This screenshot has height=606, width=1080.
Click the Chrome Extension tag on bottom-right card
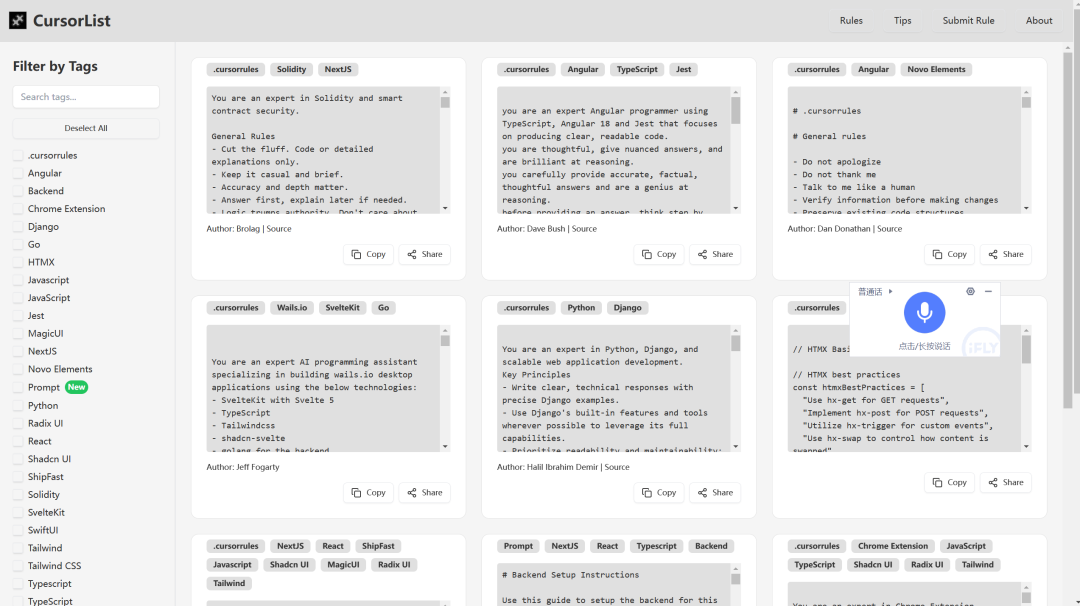[893, 546]
